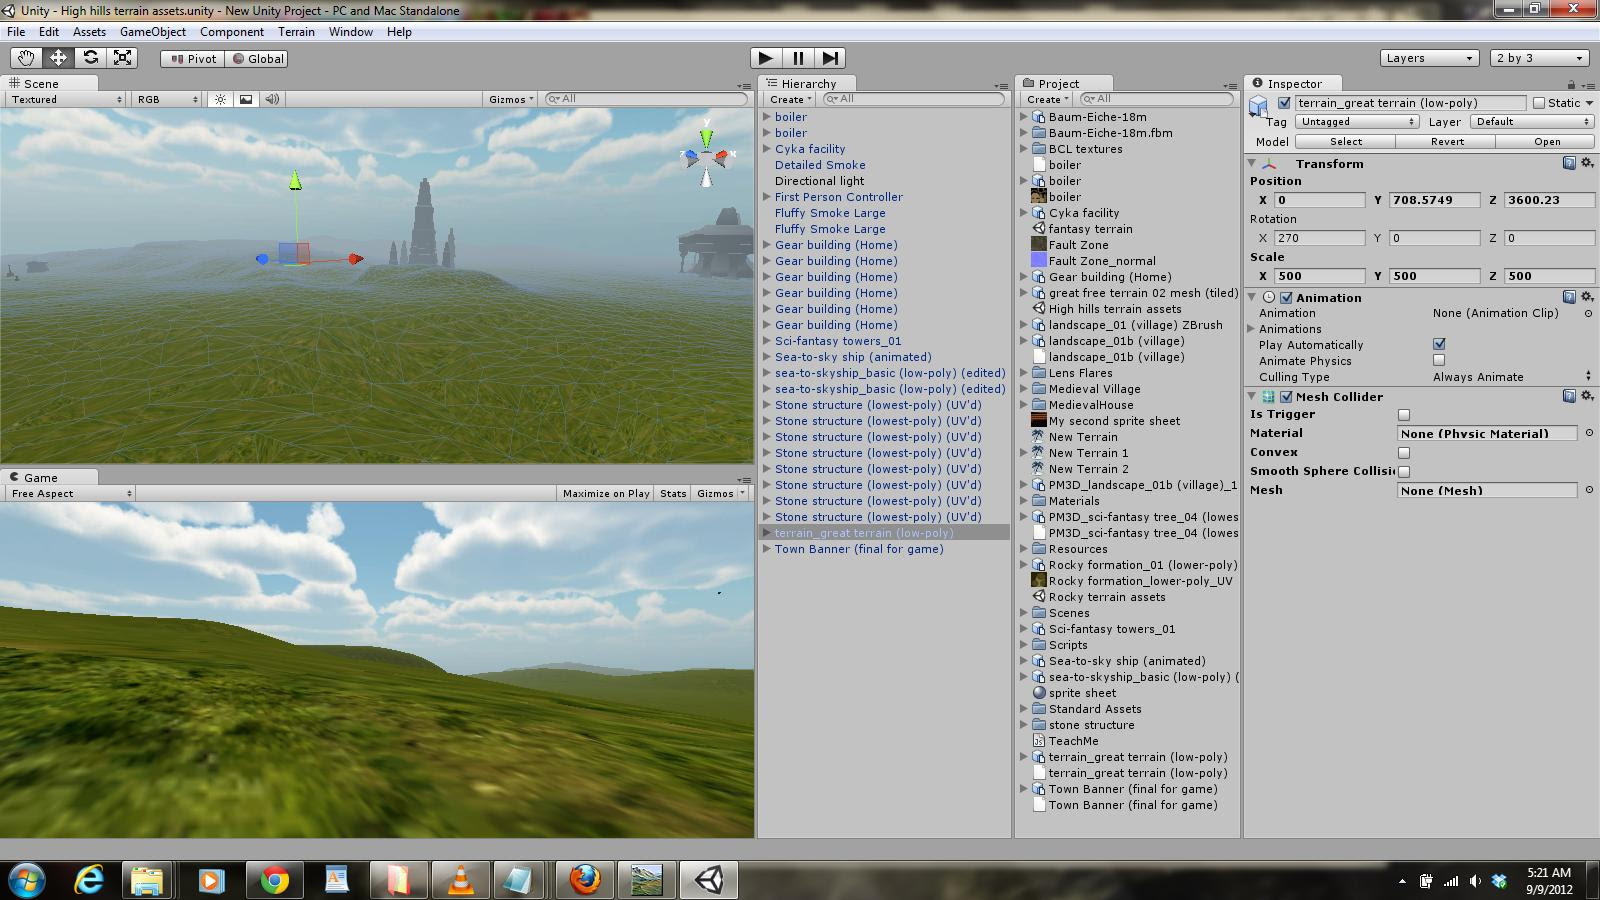The width and height of the screenshot is (1600, 900).
Task: Open Google Chrome from taskbar
Action: (274, 880)
